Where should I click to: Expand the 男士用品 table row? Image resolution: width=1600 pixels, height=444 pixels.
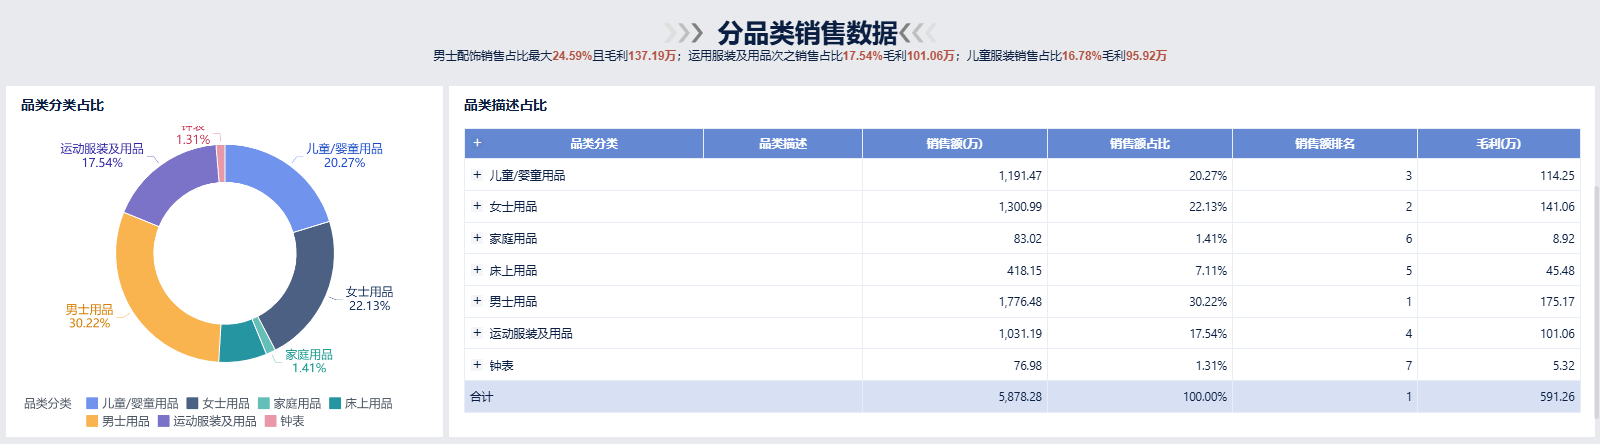[477, 301]
